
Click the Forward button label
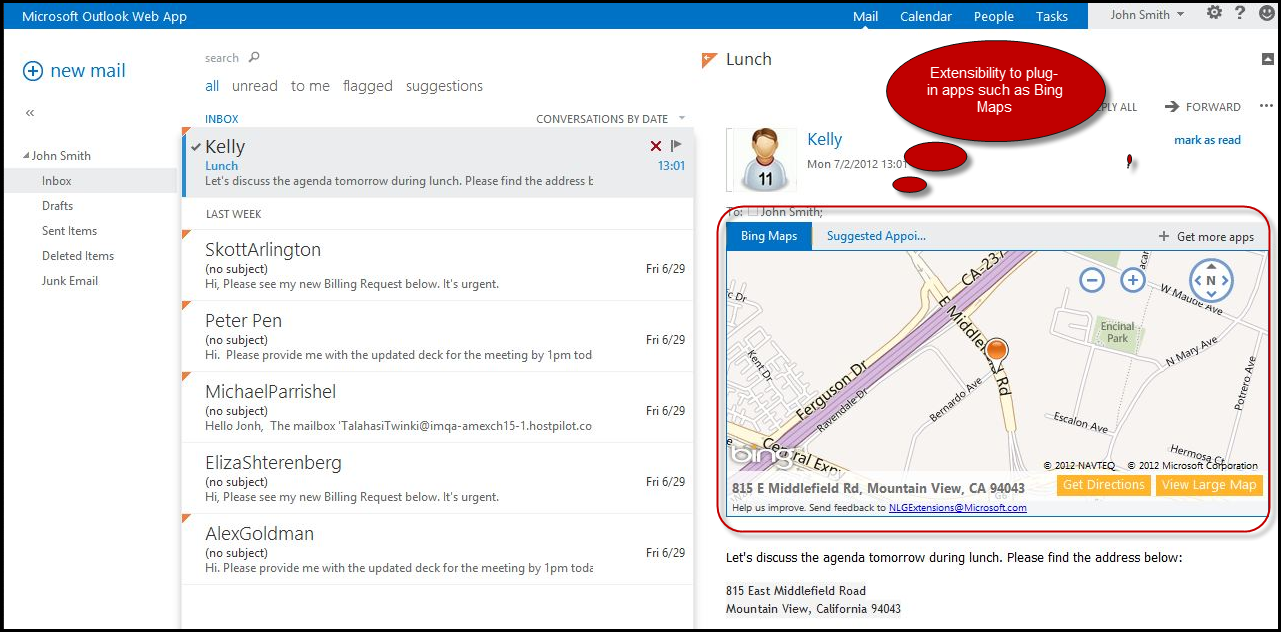pyautogui.click(x=1213, y=107)
